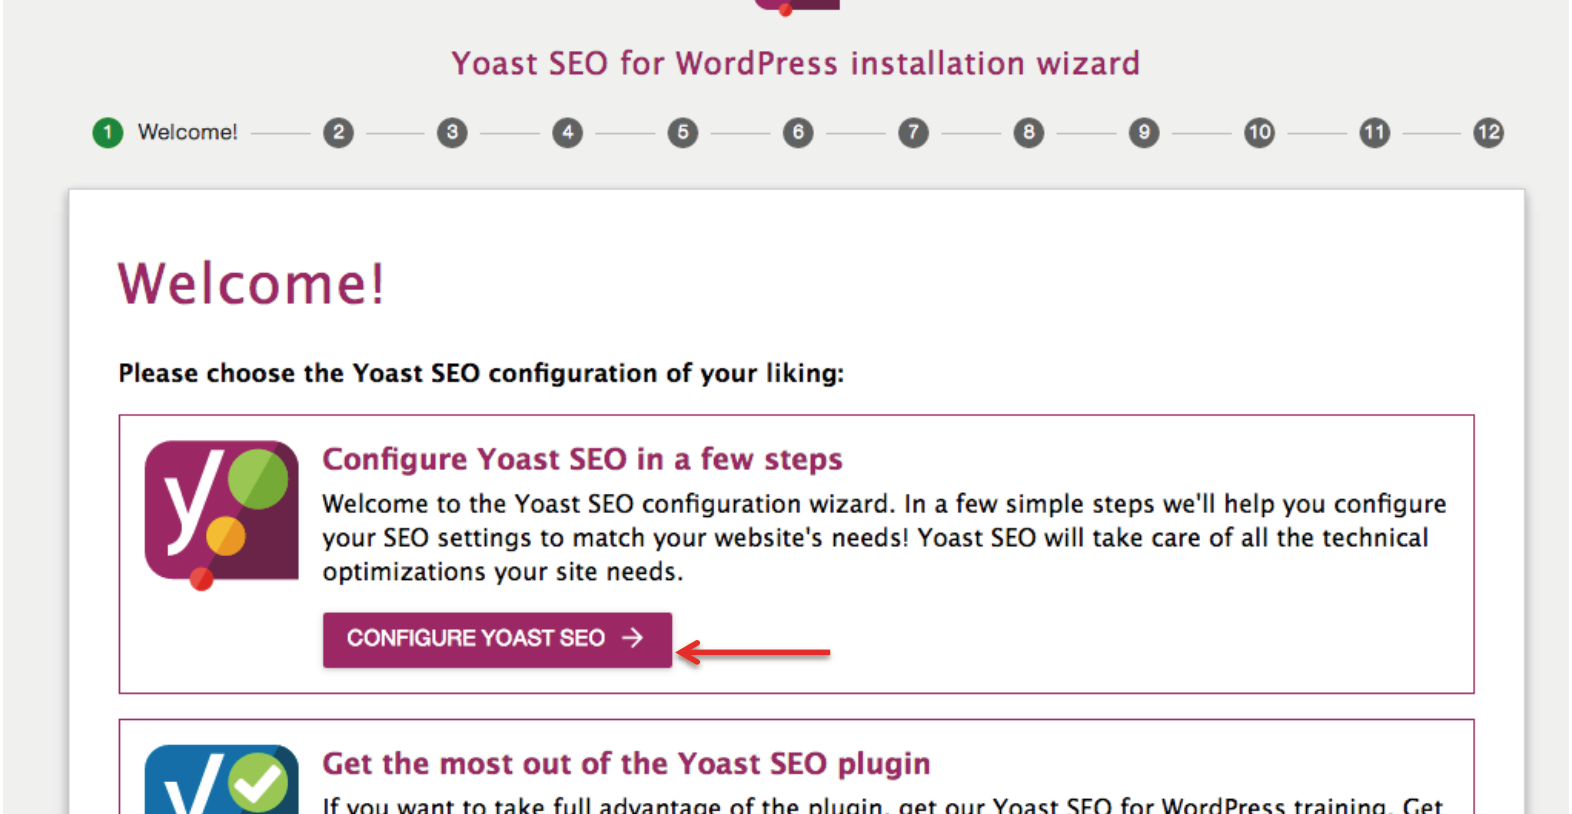This screenshot has height=814, width=1572.
Task: Select wizard step 4
Action: (567, 132)
